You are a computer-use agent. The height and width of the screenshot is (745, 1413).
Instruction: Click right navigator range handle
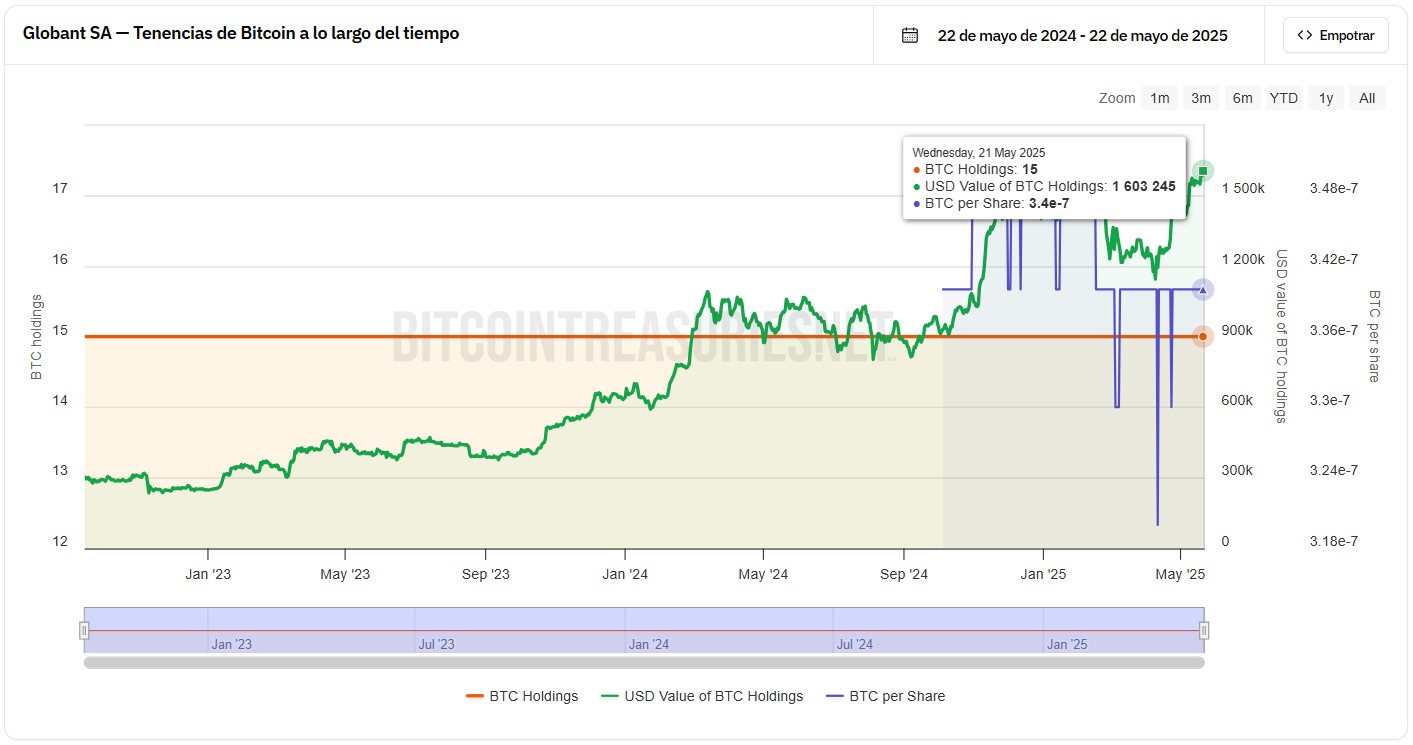tap(1204, 630)
